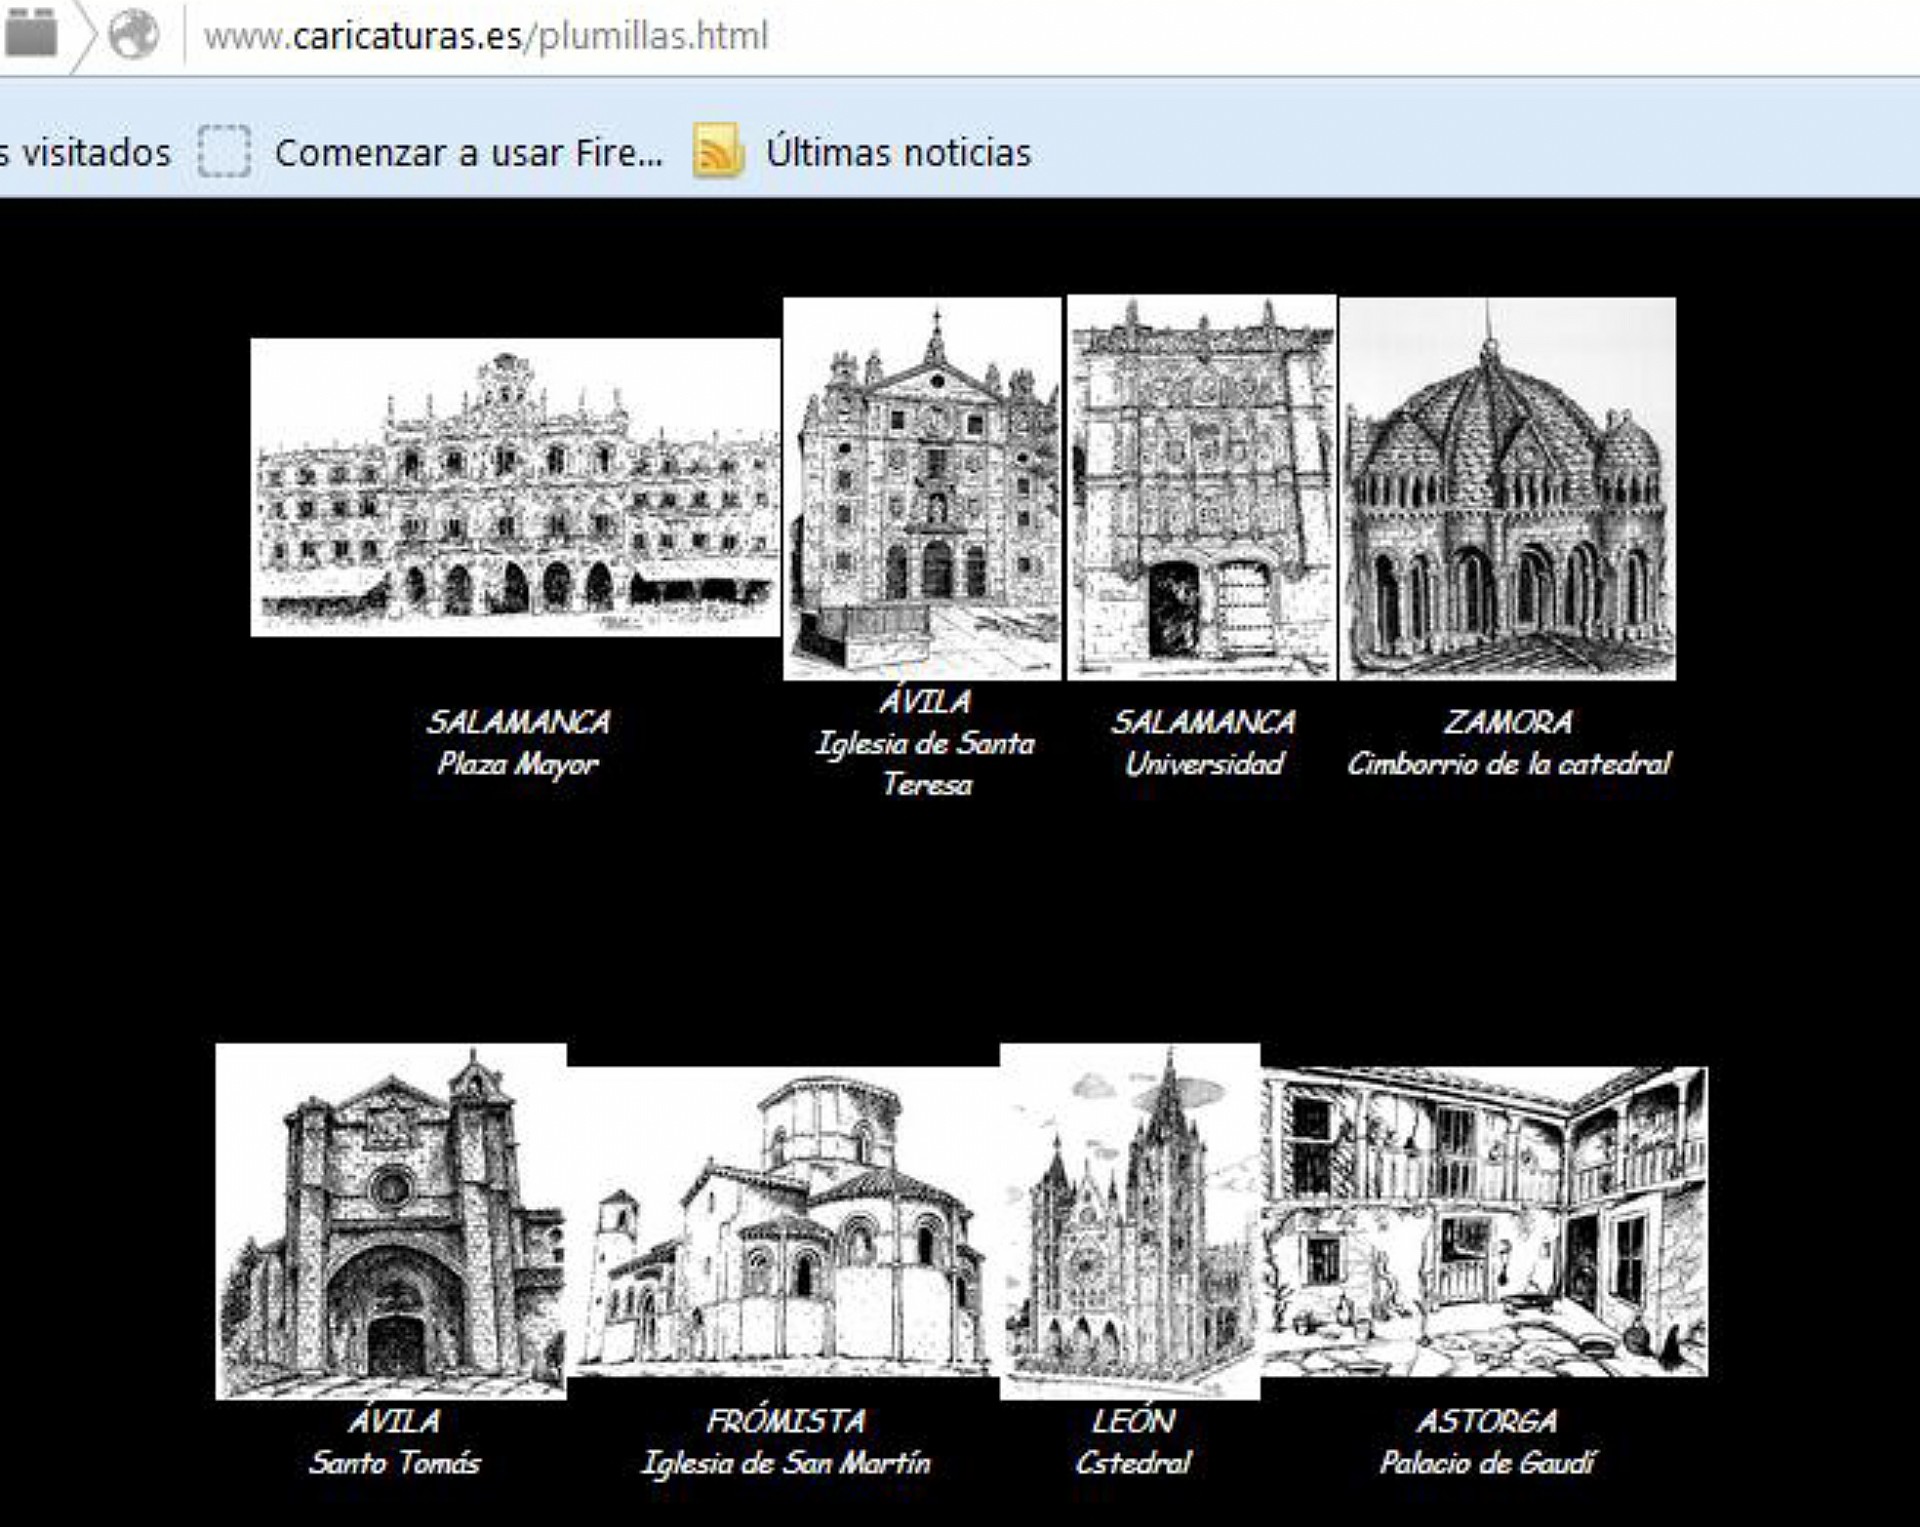Open the Últimas noticias bookmark

click(x=897, y=152)
